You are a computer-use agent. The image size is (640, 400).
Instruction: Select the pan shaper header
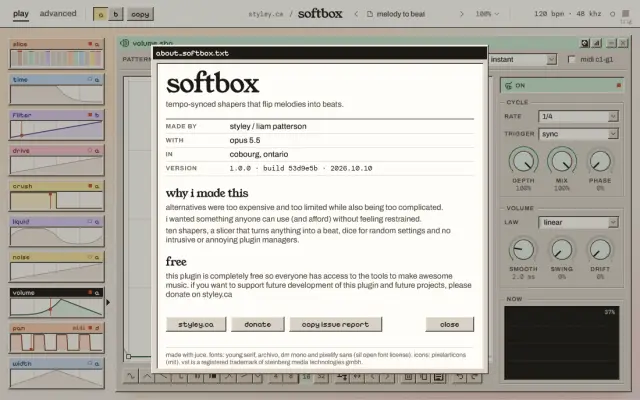click(56, 328)
